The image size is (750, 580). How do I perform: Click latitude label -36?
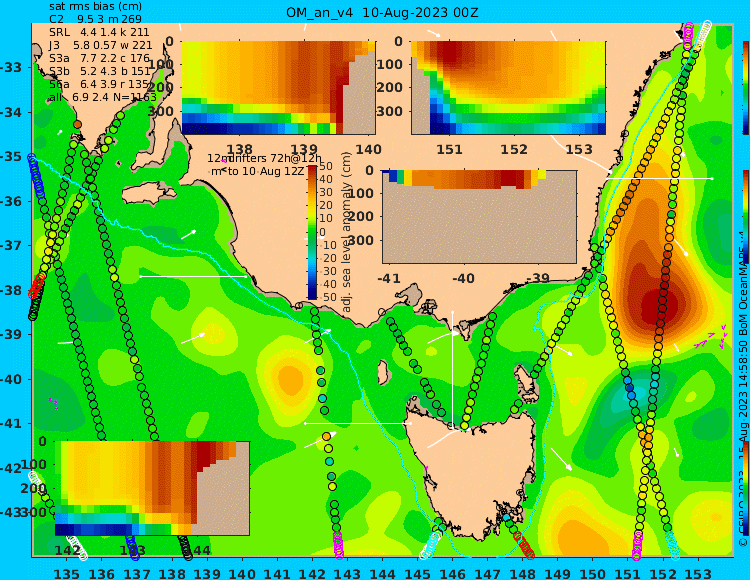coord(11,201)
